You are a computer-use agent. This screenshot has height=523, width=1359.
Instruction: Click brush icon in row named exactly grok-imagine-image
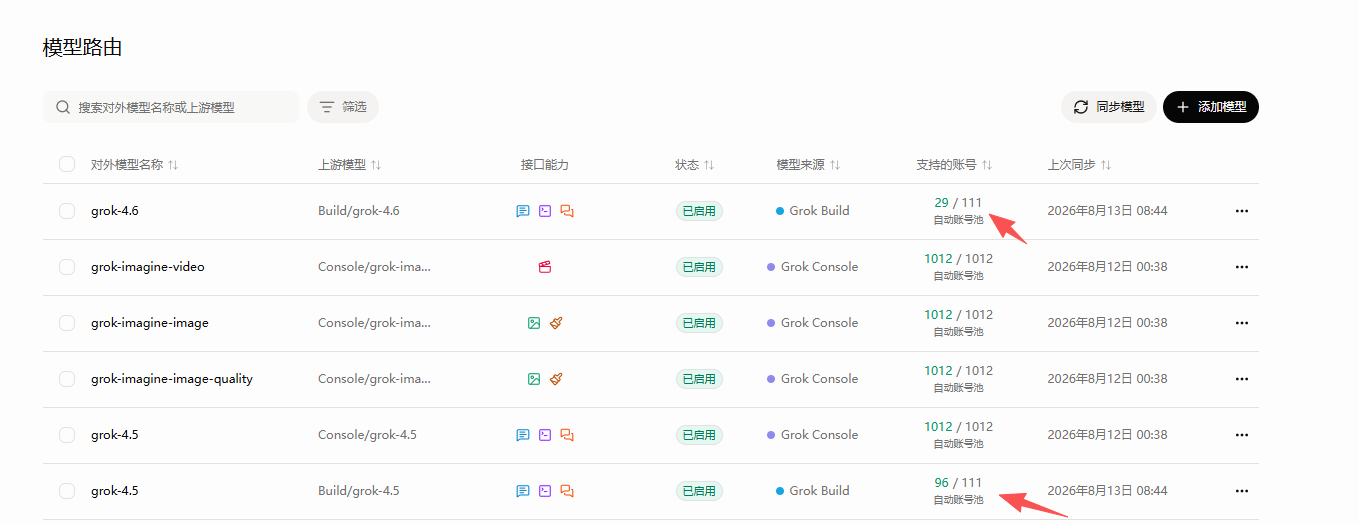(556, 323)
